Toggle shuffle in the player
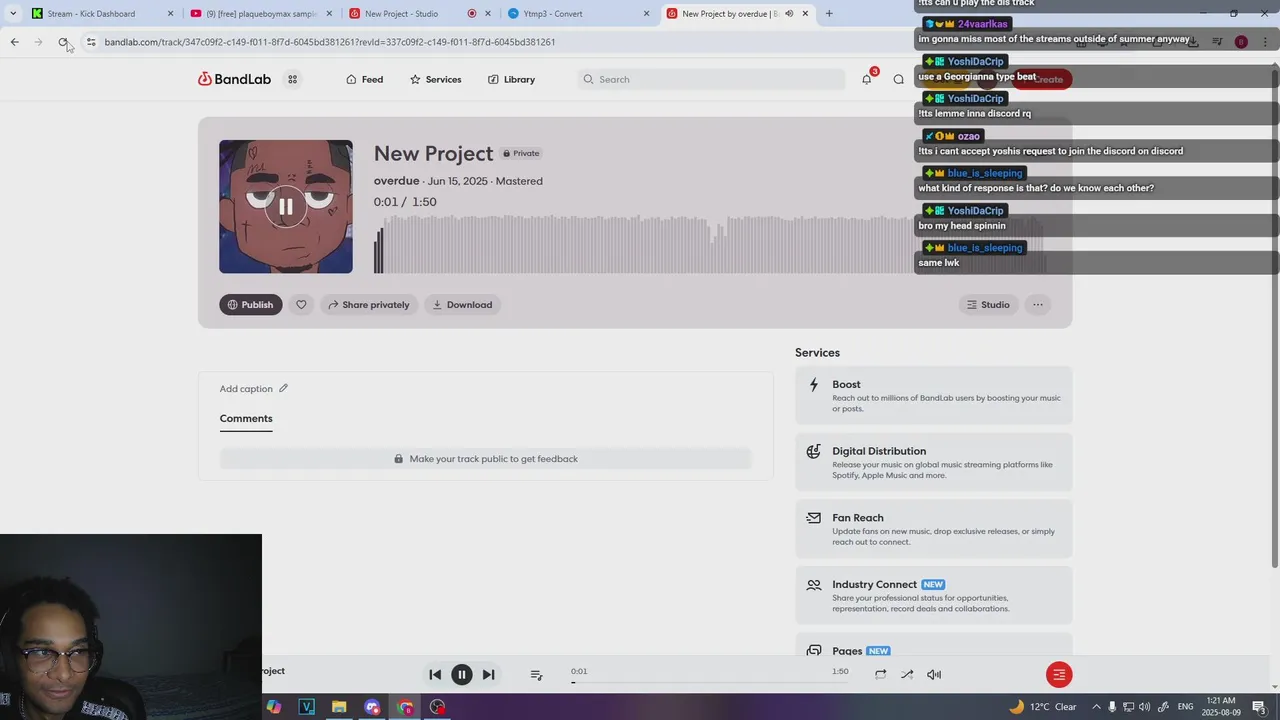 point(907,675)
